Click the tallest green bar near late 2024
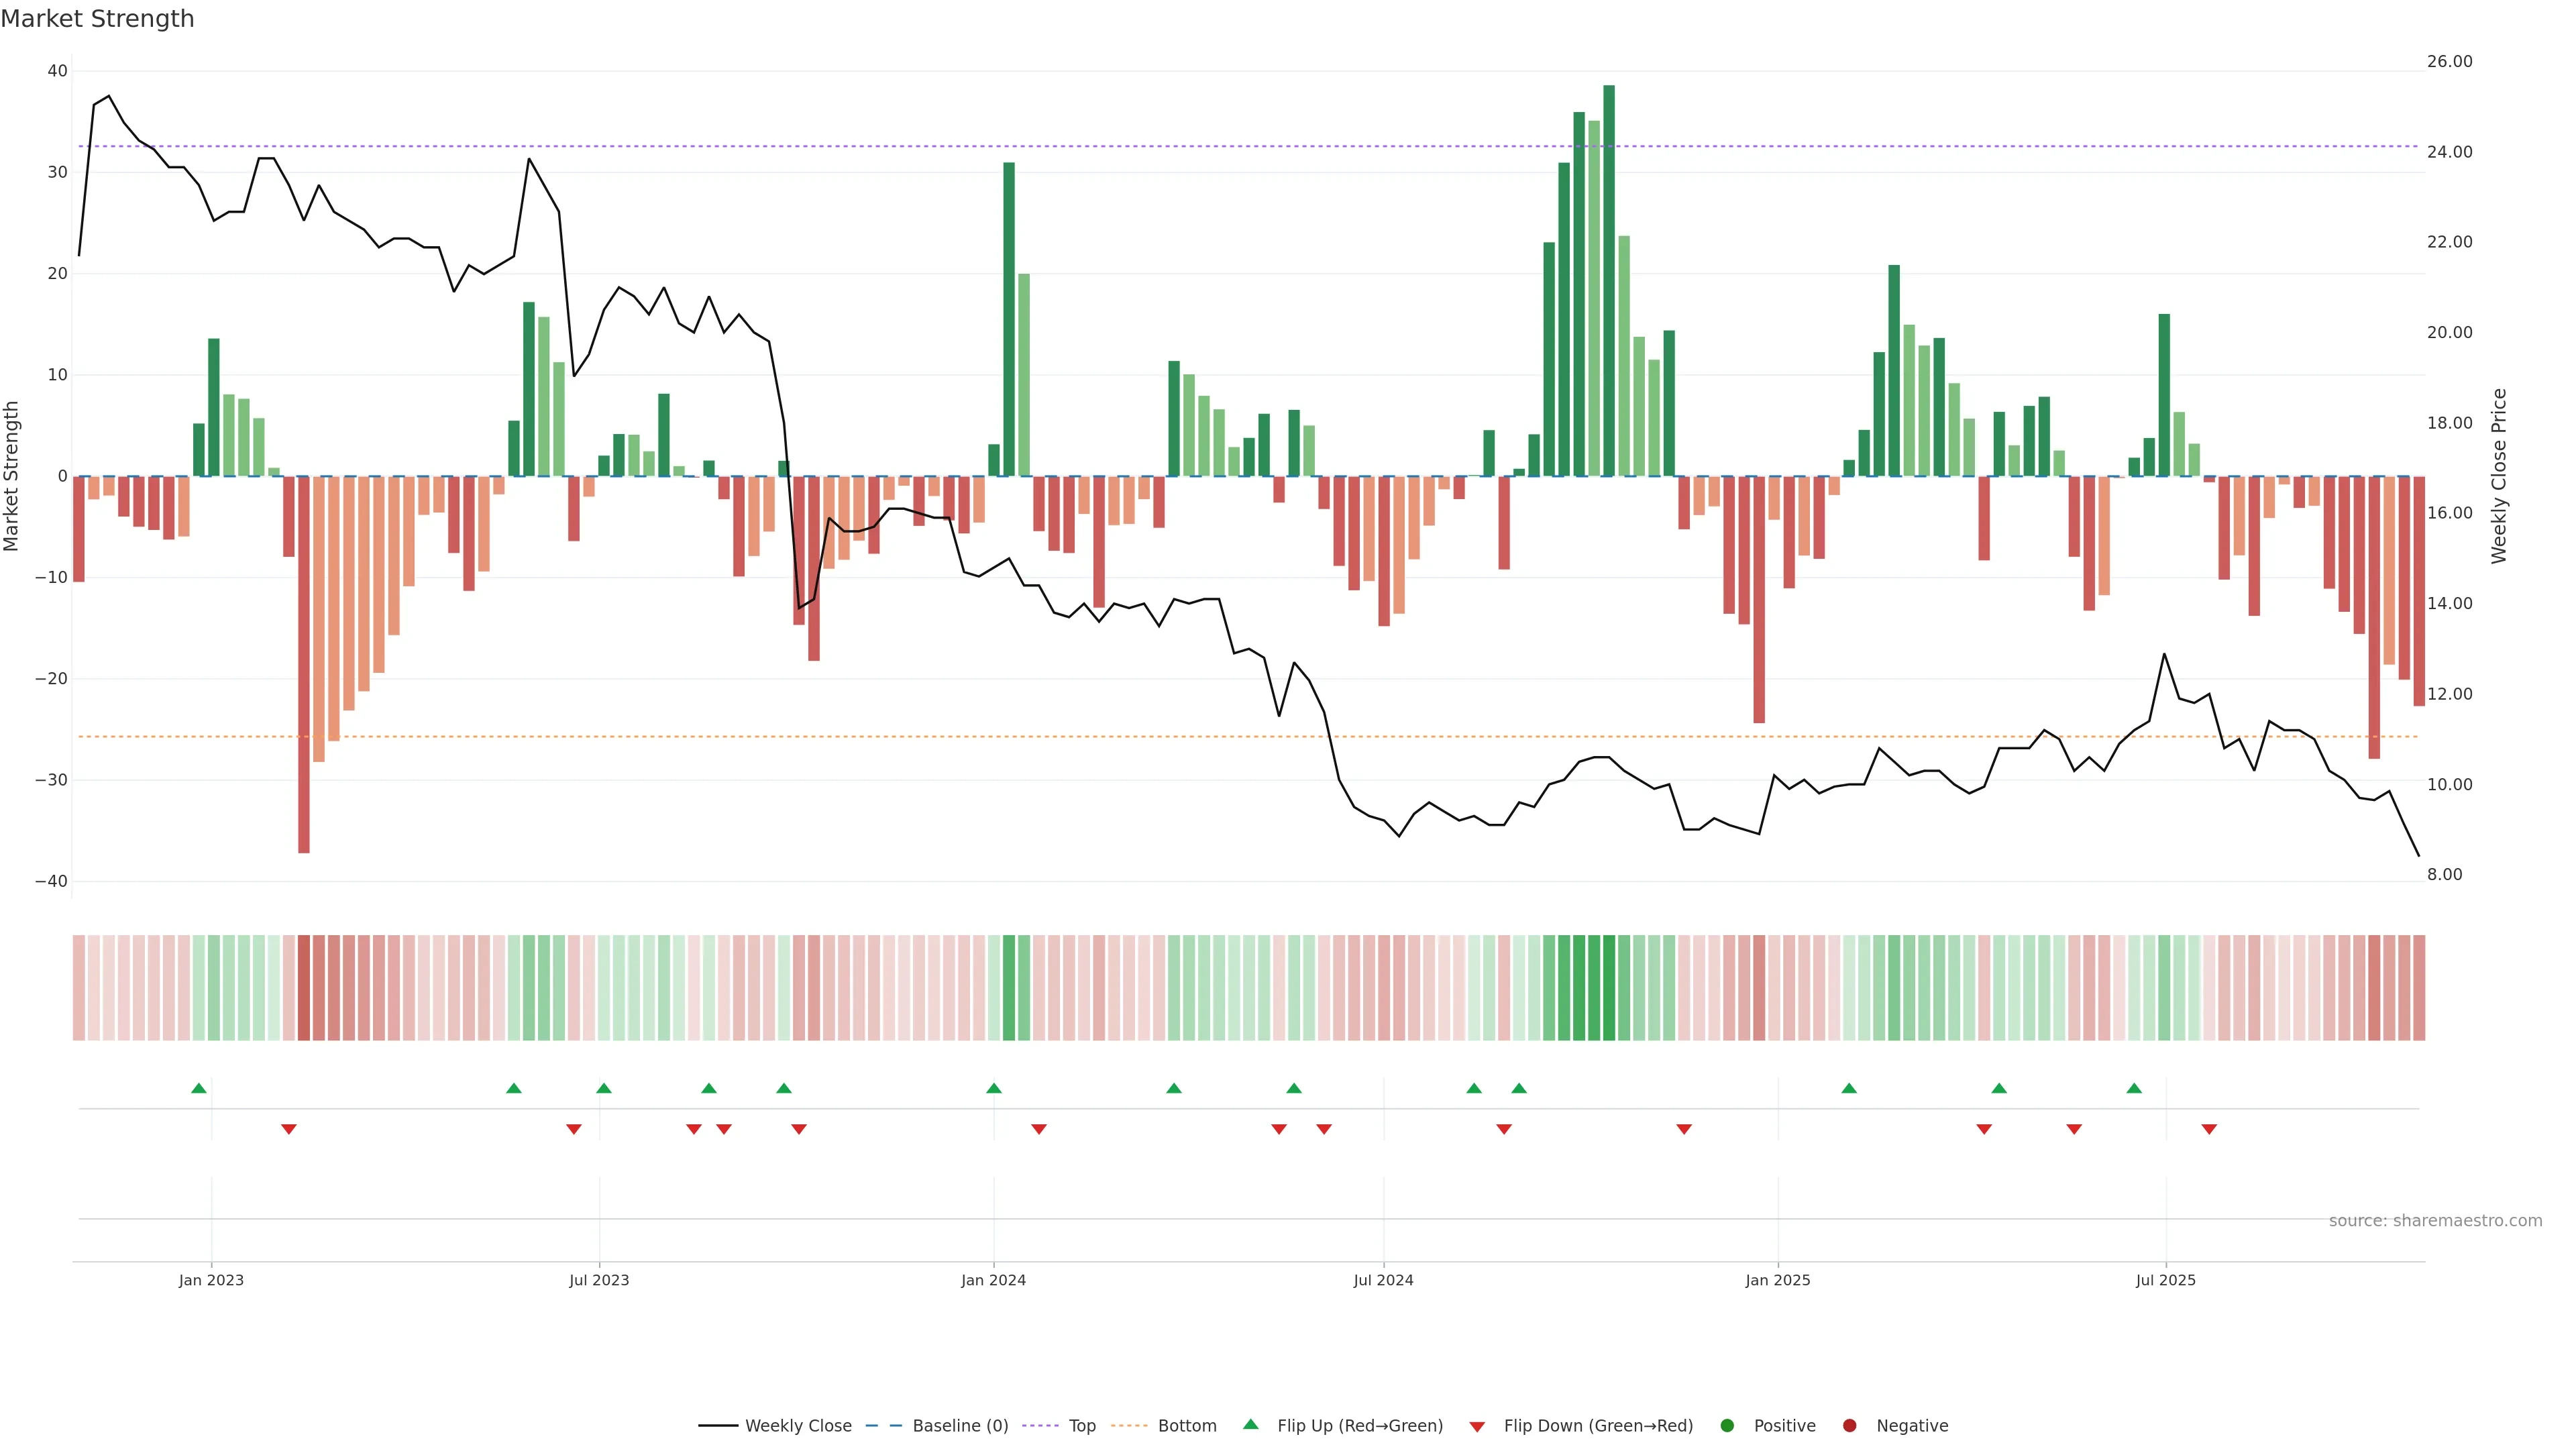This screenshot has height=1449, width=2576. (x=1609, y=280)
